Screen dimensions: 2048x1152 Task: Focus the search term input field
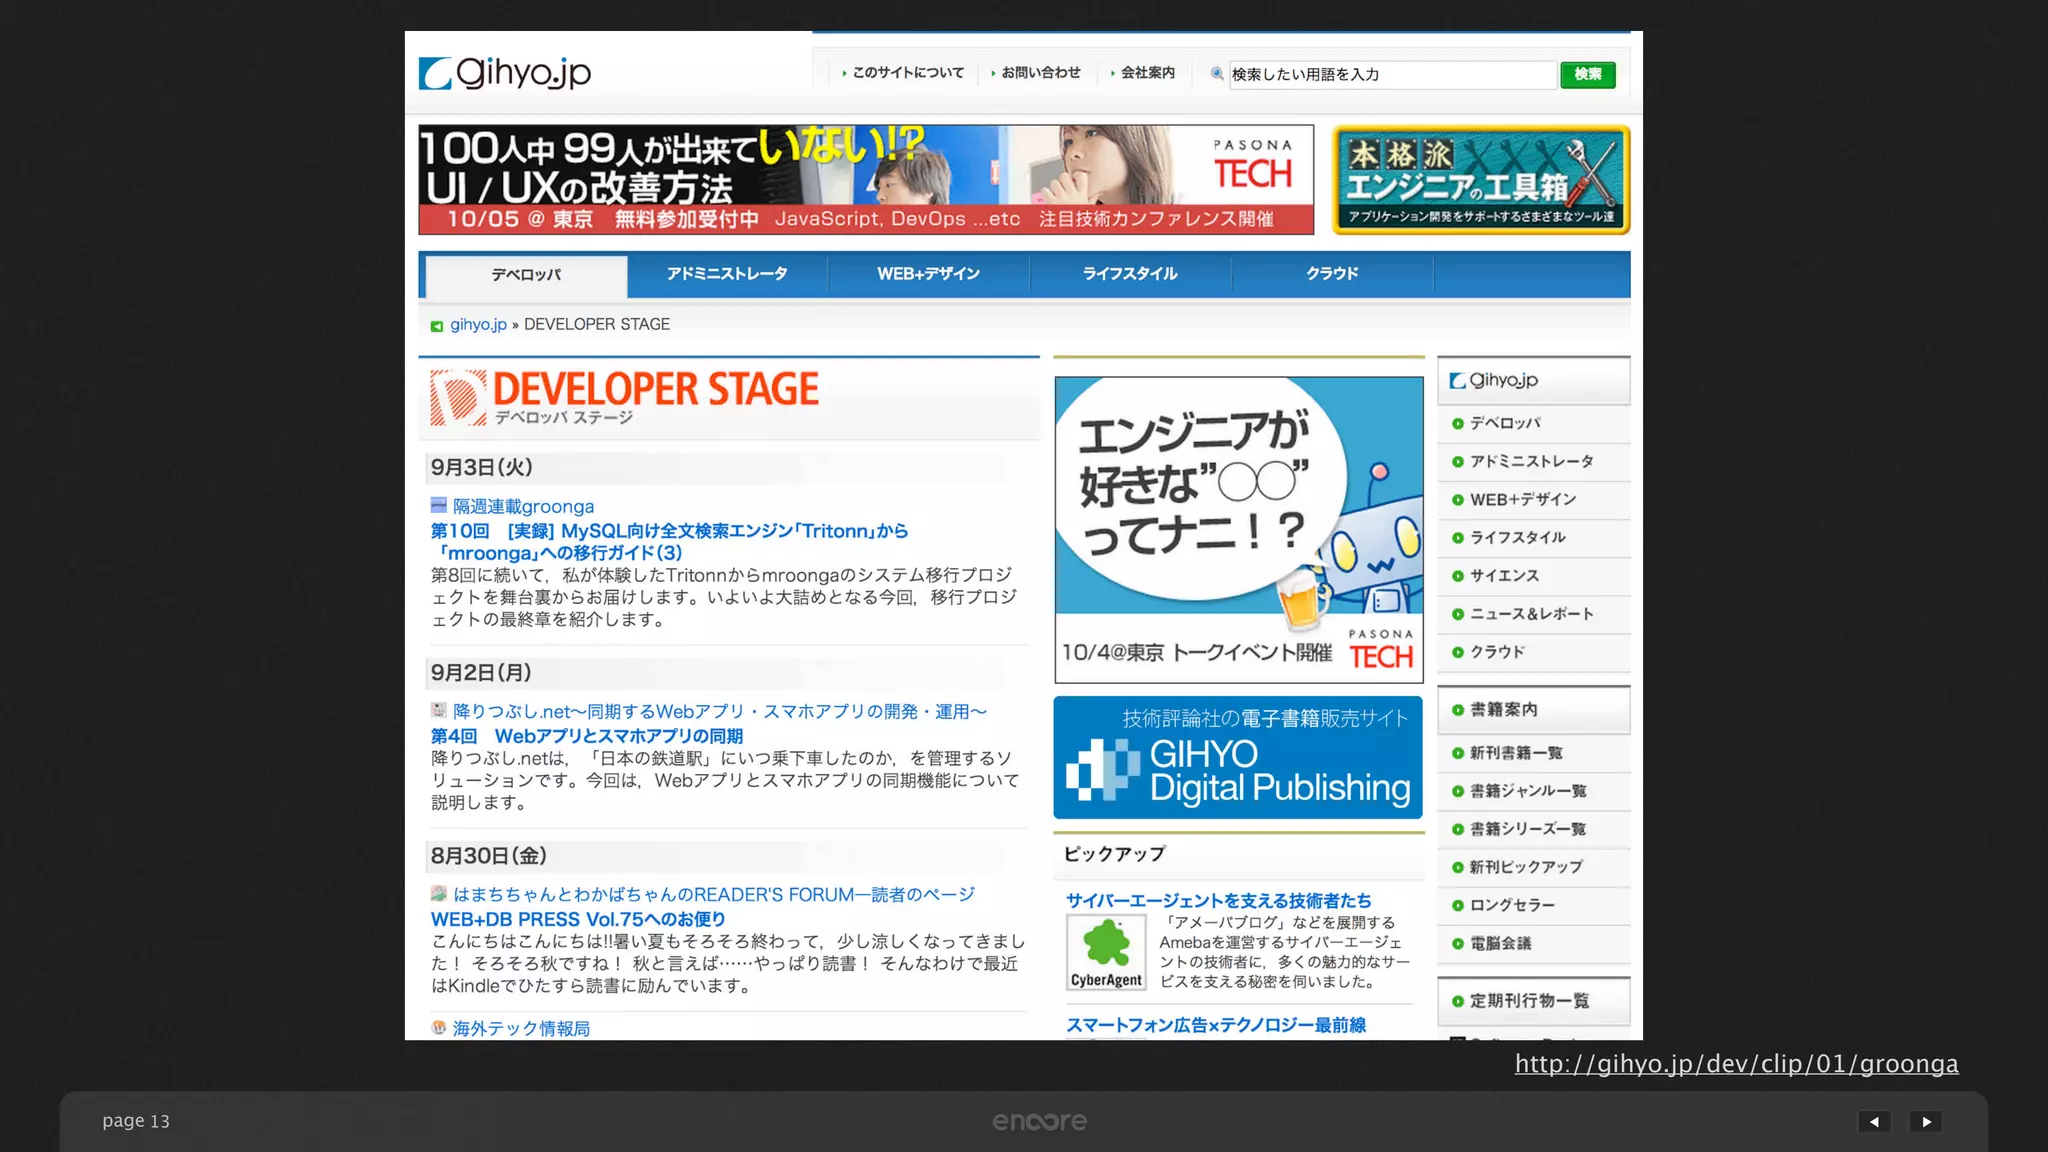pyautogui.click(x=1392, y=75)
